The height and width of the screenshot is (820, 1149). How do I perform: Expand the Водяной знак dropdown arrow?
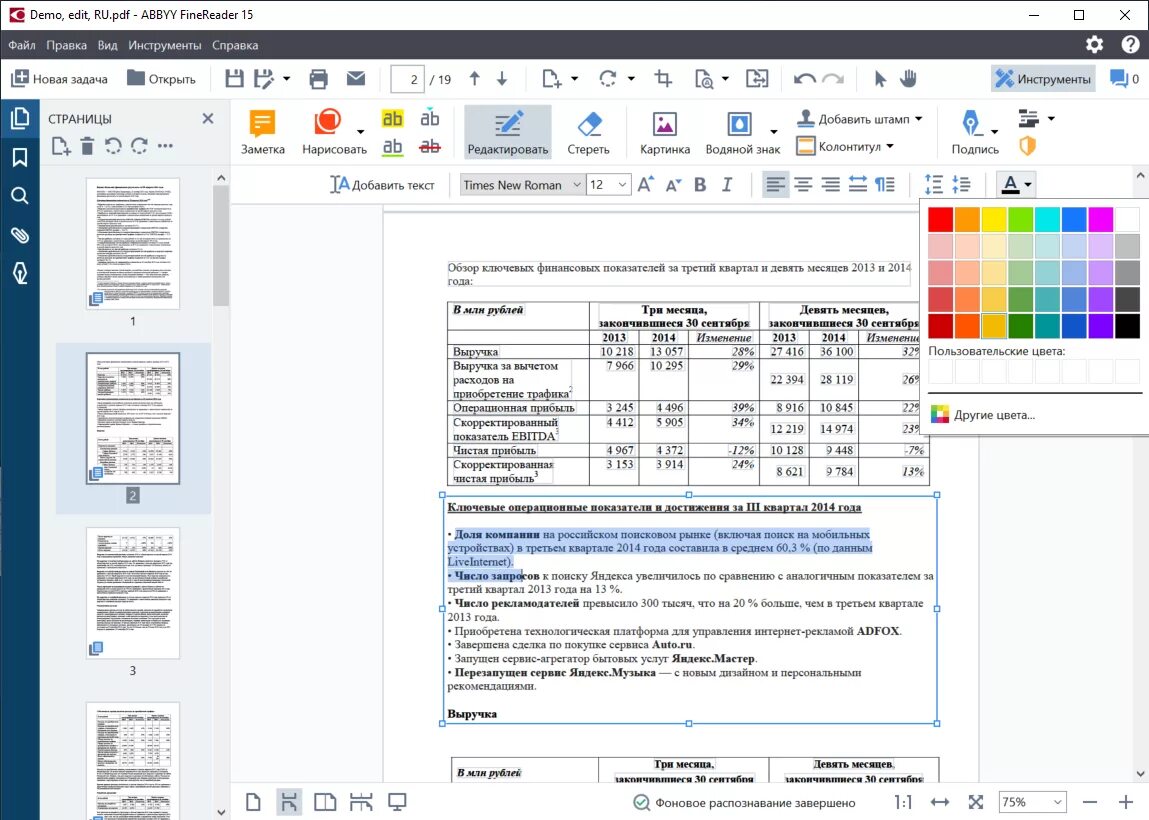774,132
